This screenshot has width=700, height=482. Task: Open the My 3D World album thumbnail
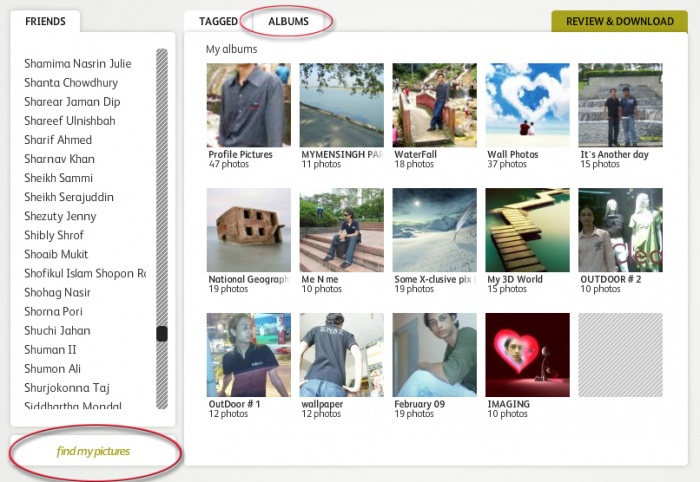[x=527, y=230]
